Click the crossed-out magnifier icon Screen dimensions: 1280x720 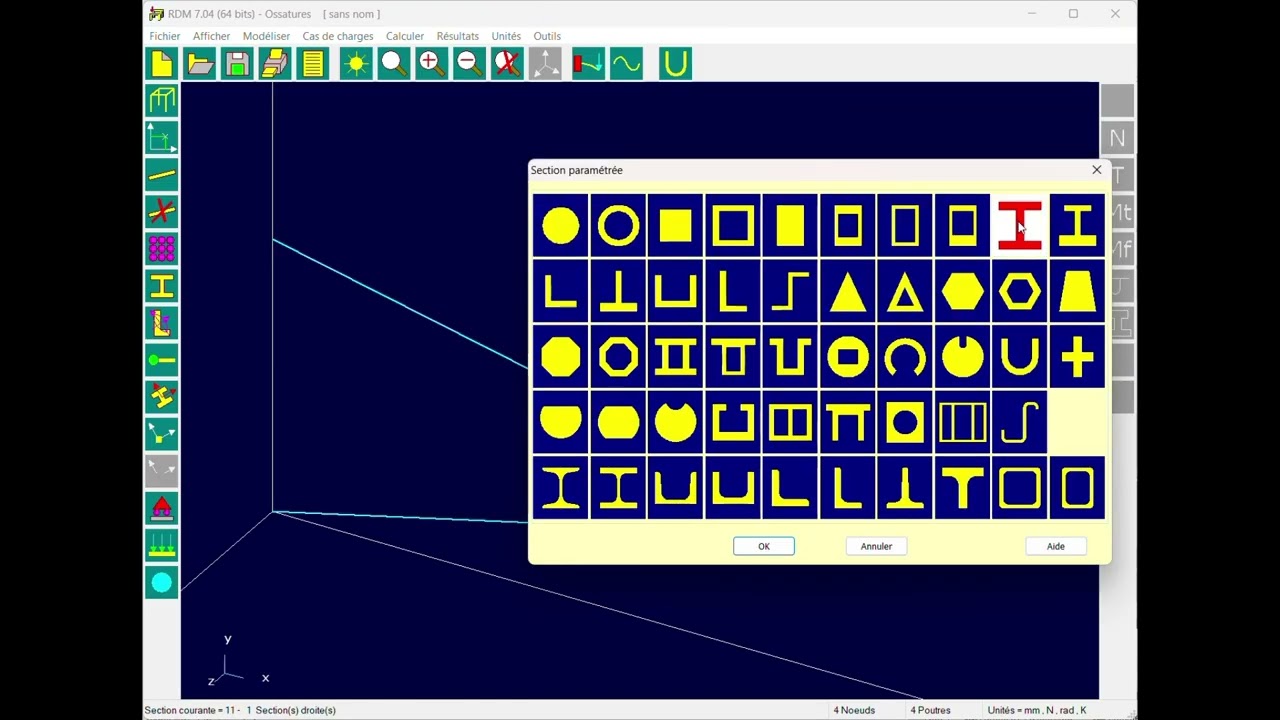(x=507, y=64)
